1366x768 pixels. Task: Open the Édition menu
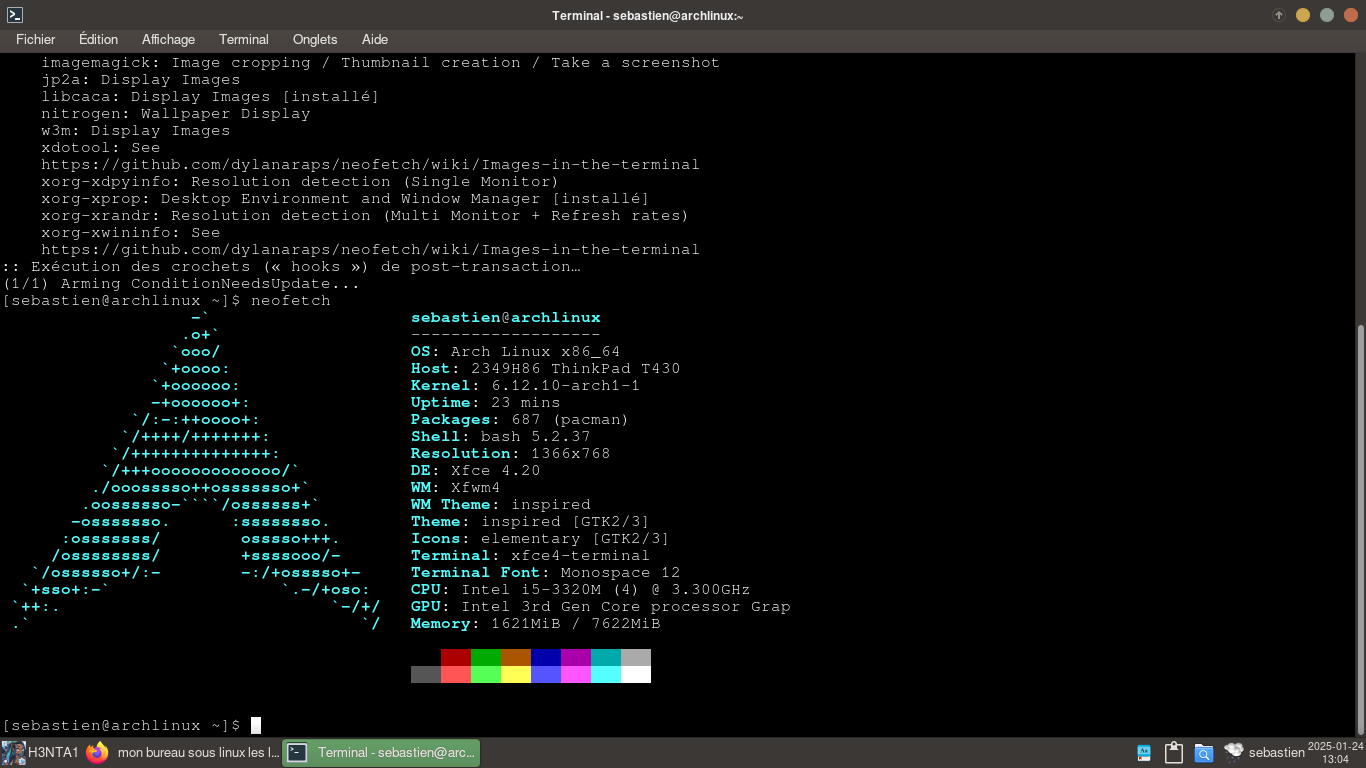tap(98, 39)
